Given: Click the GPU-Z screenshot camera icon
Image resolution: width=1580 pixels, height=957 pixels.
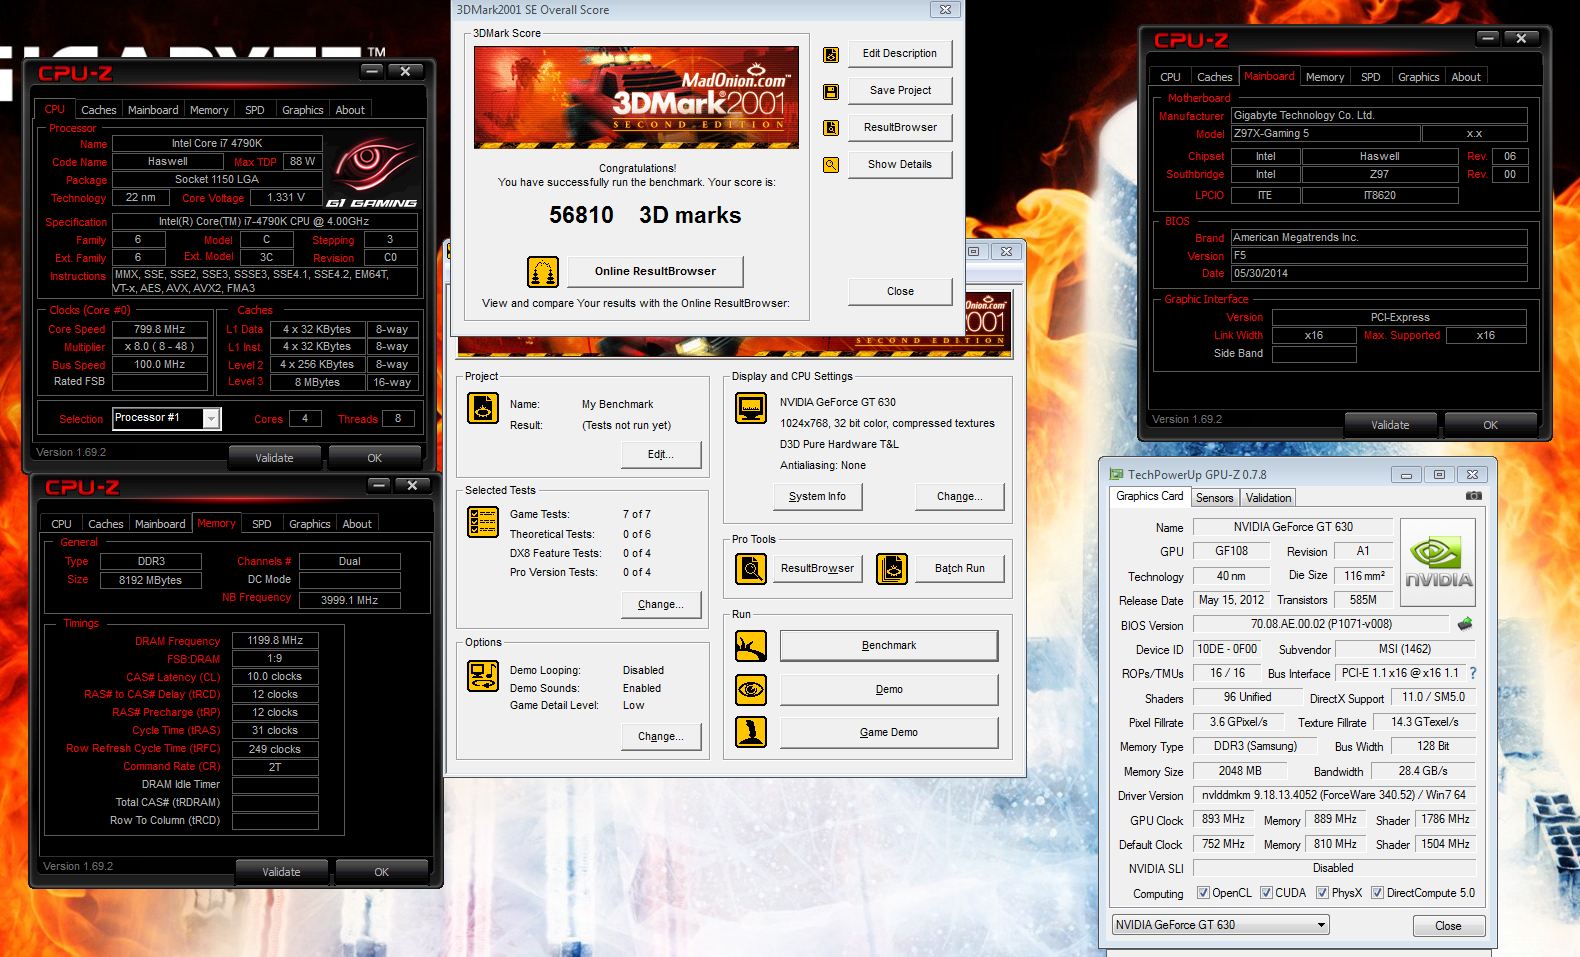Looking at the screenshot, I should (1473, 496).
